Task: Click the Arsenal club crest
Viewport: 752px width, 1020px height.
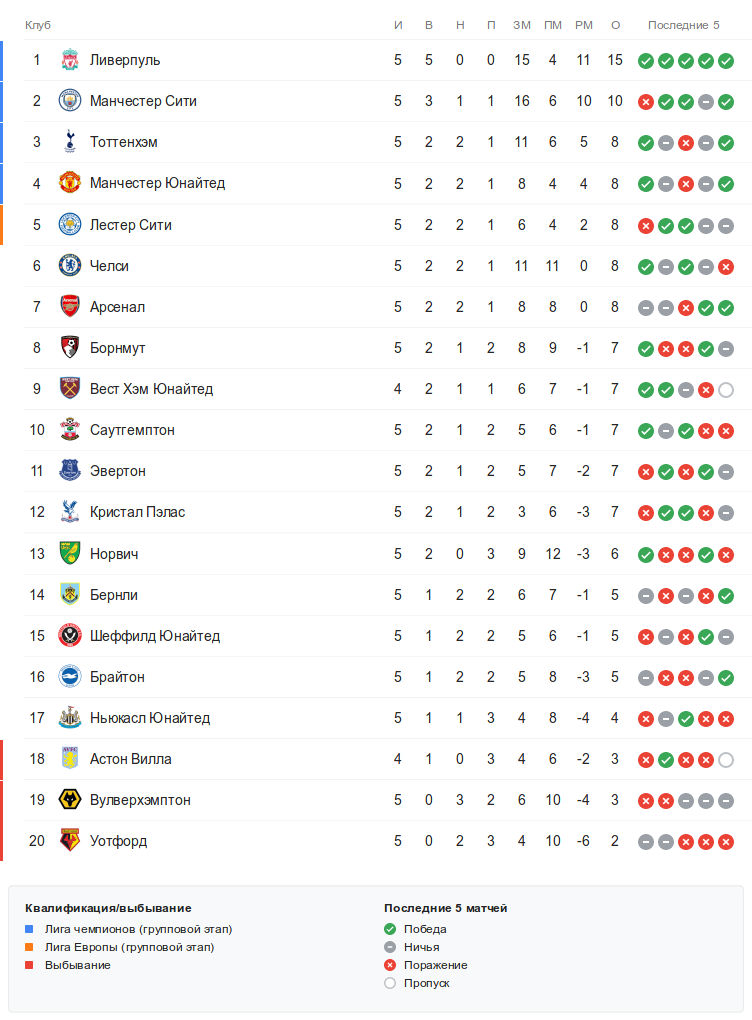Action: pos(69,307)
